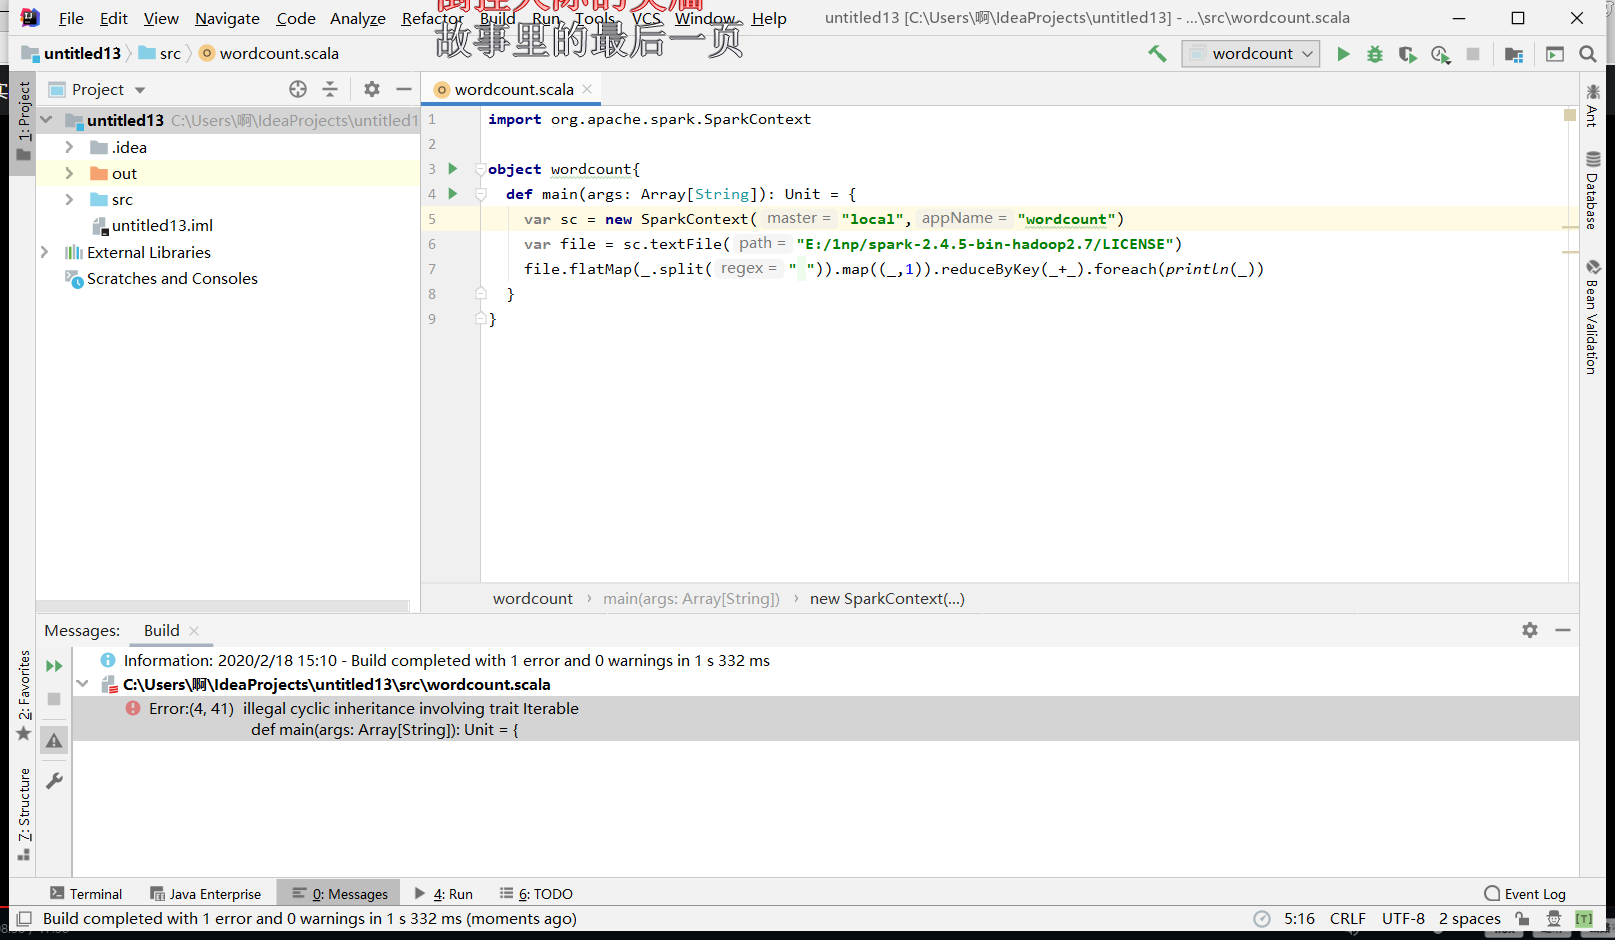This screenshot has height=940, width=1615.
Task: Click the locate target icon in Project panel
Action: tap(298, 89)
